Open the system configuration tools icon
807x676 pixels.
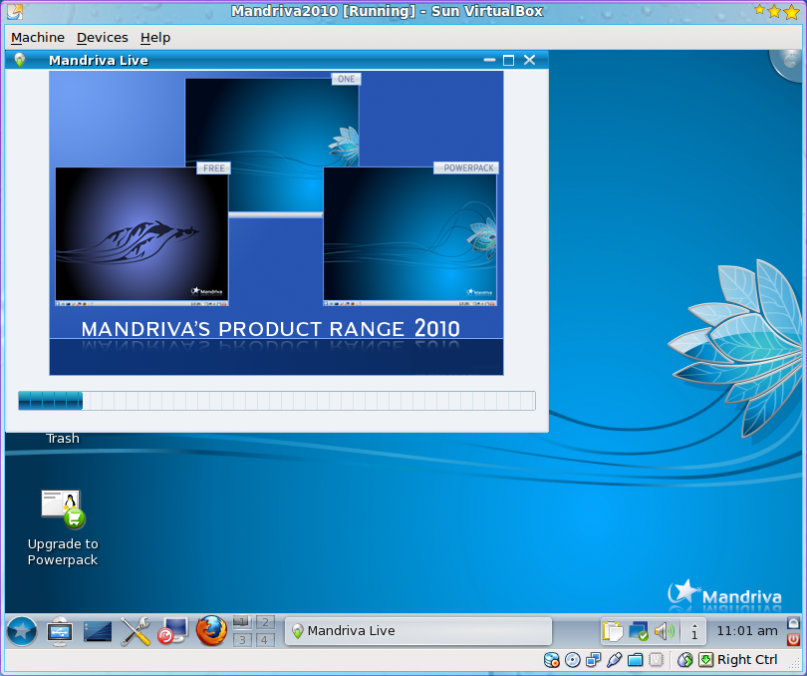(x=135, y=631)
